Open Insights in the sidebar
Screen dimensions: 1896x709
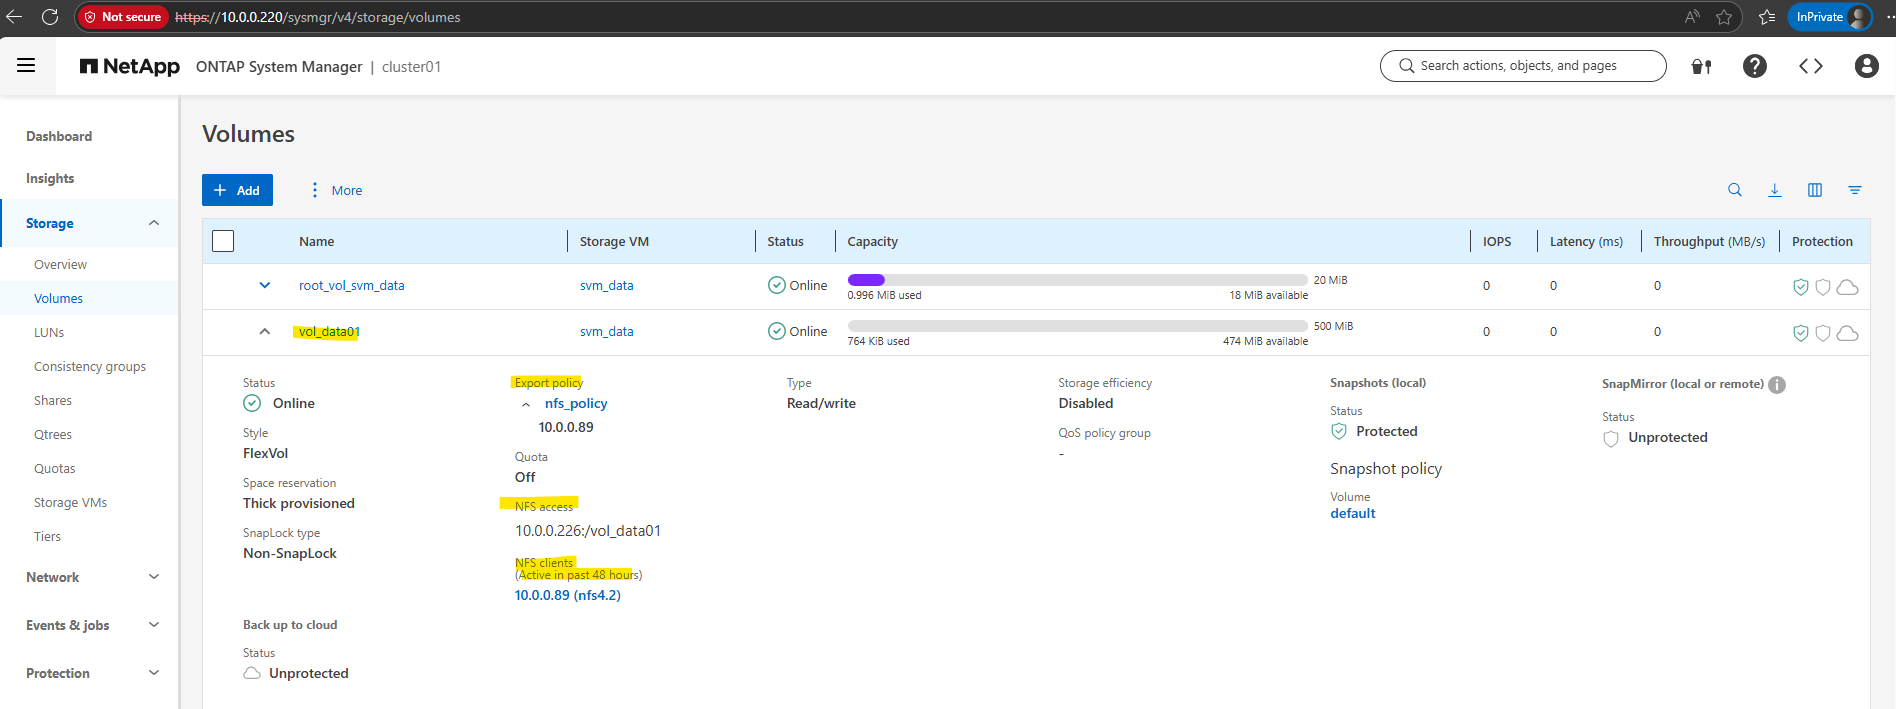pyautogui.click(x=50, y=178)
